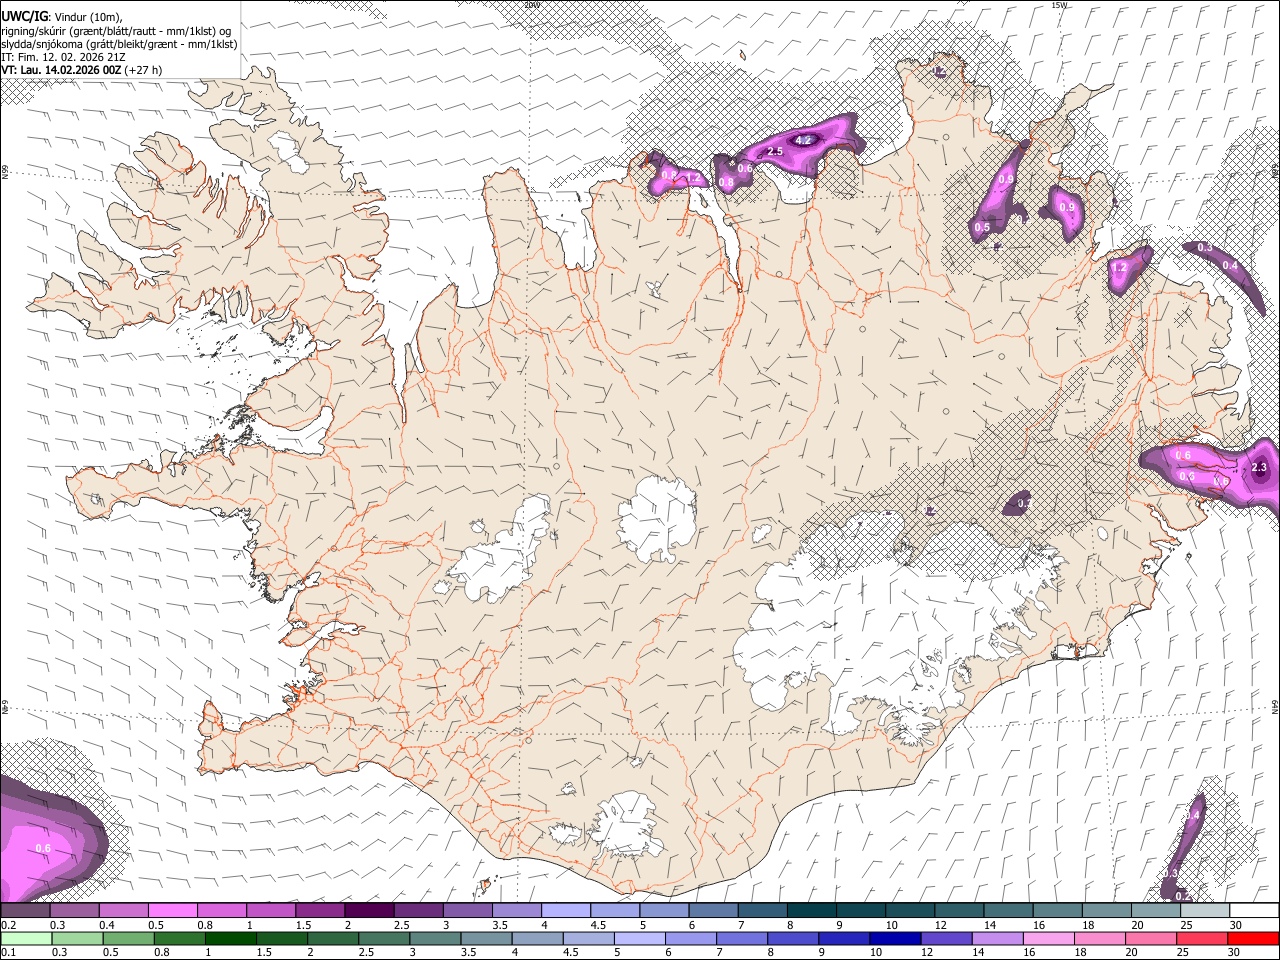This screenshot has height=960, width=1280.
Task: Click the '15W' longitude label at top edge
Action: pyautogui.click(x=1059, y=5)
